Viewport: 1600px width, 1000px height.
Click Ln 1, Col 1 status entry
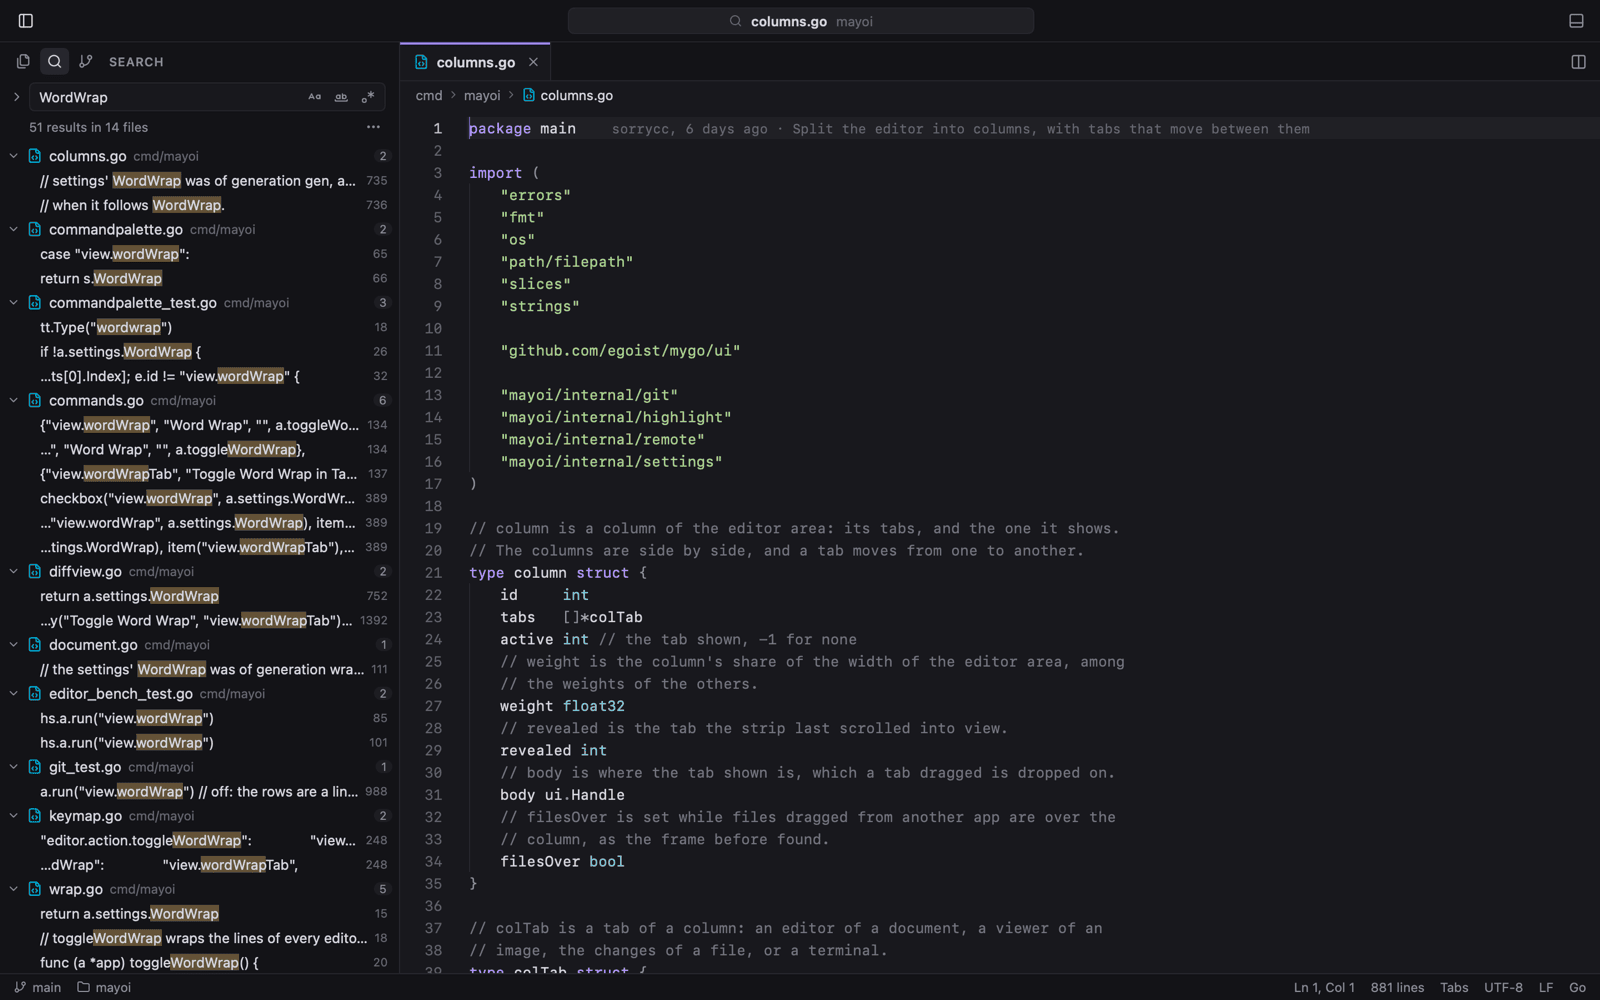1324,987
